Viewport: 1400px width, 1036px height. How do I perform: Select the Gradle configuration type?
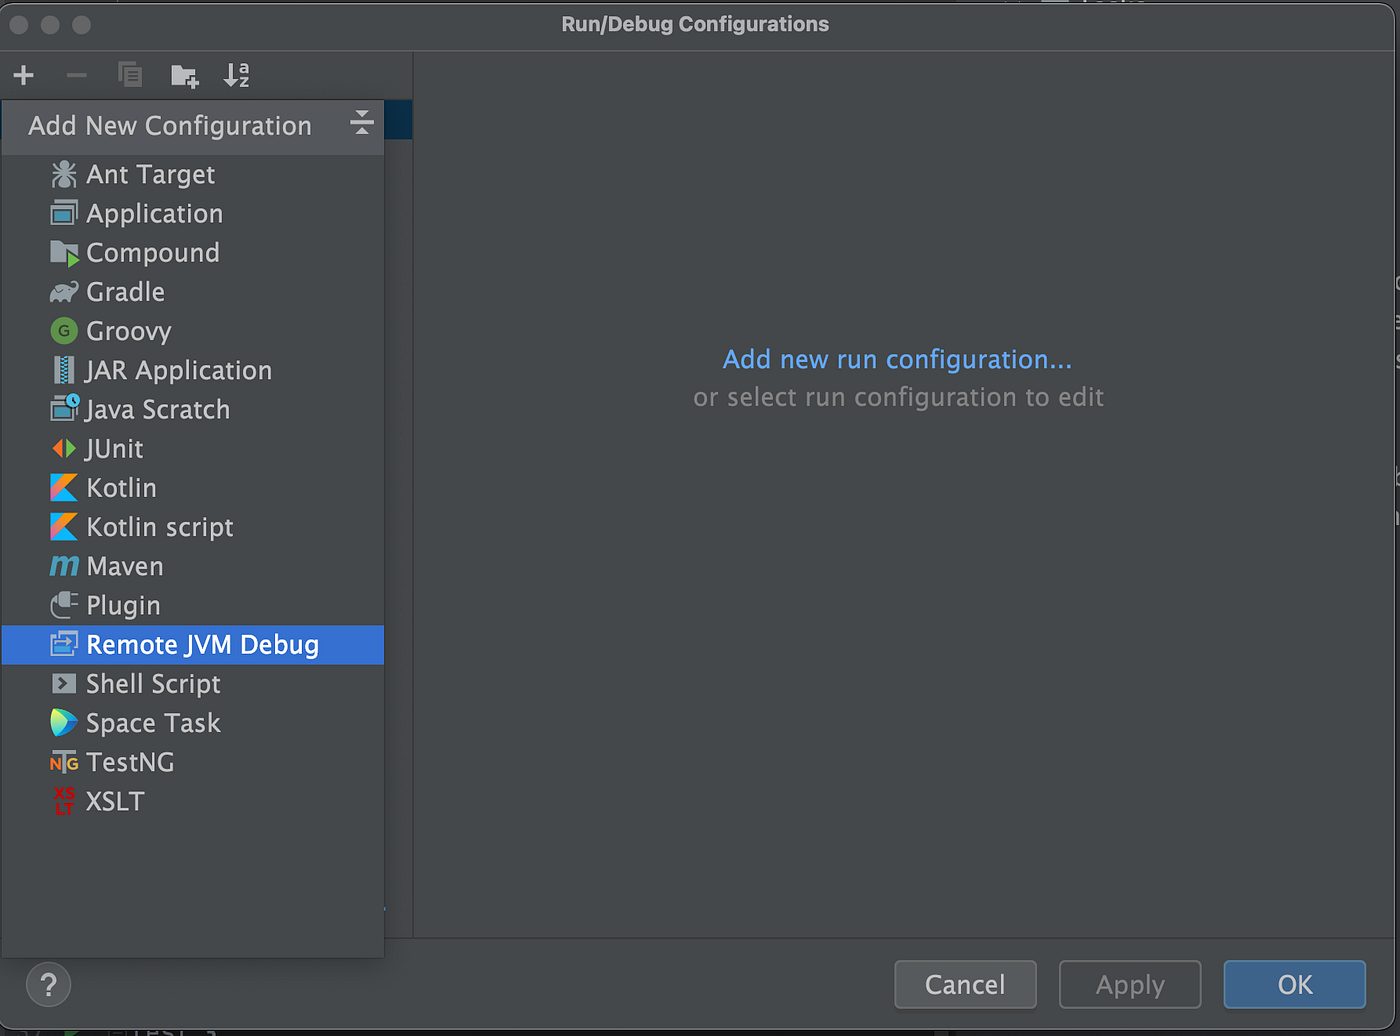[125, 292]
